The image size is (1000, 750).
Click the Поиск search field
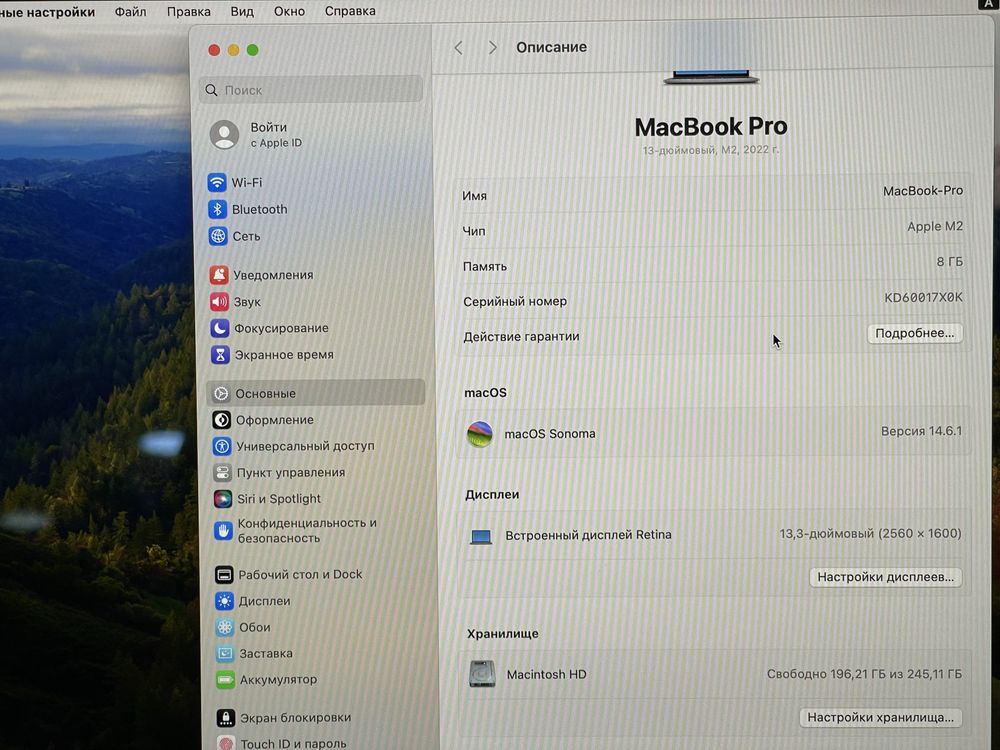pos(311,91)
